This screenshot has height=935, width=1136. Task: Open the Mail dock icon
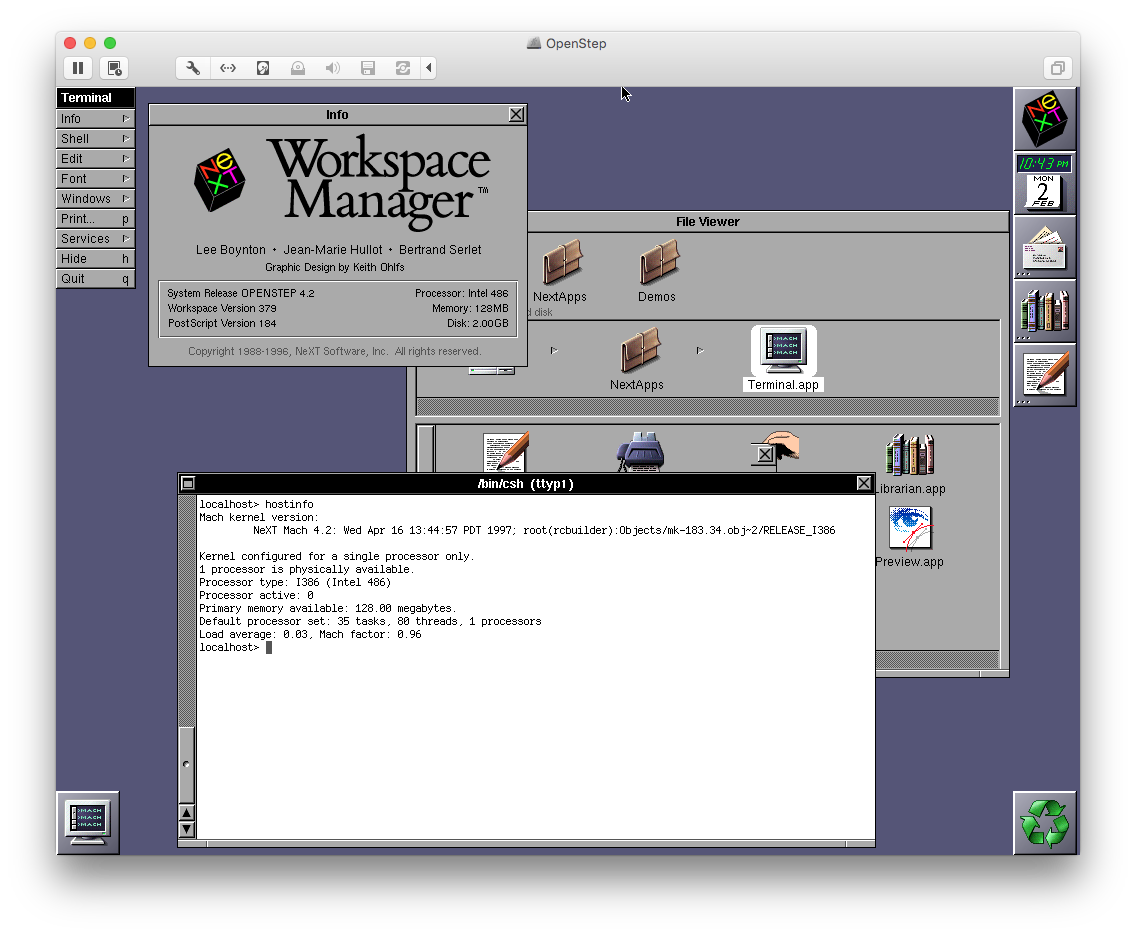1044,247
